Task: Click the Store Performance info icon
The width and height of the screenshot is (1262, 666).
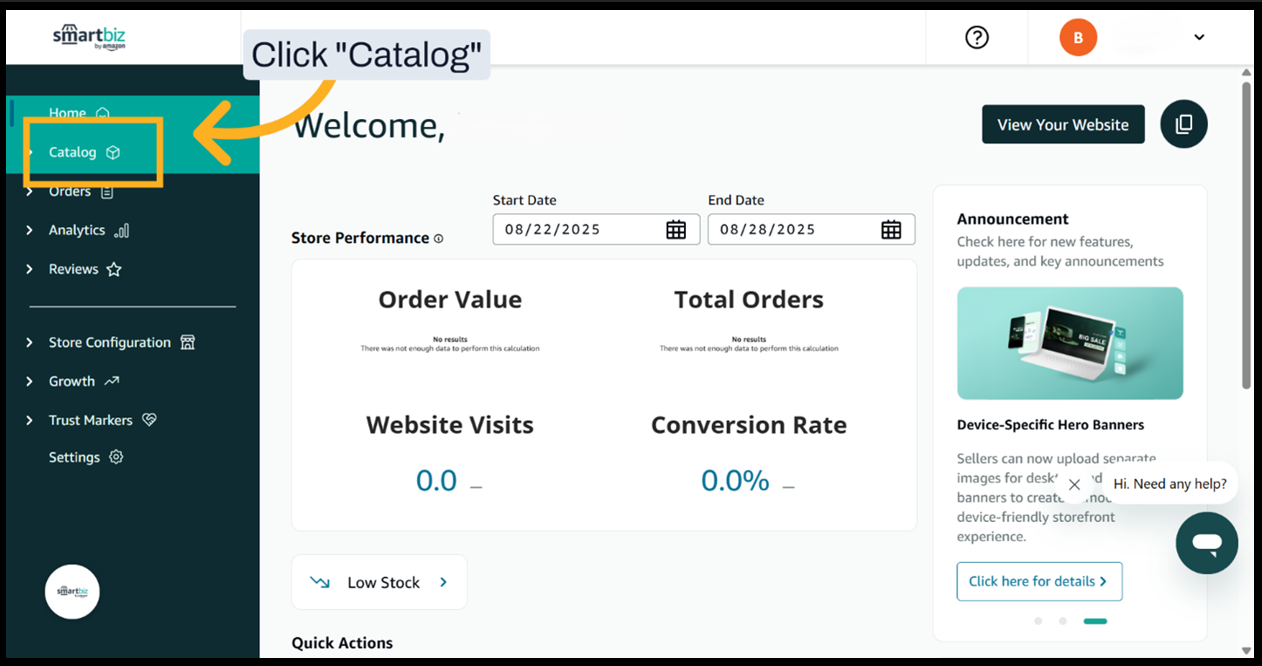Action: click(x=438, y=239)
